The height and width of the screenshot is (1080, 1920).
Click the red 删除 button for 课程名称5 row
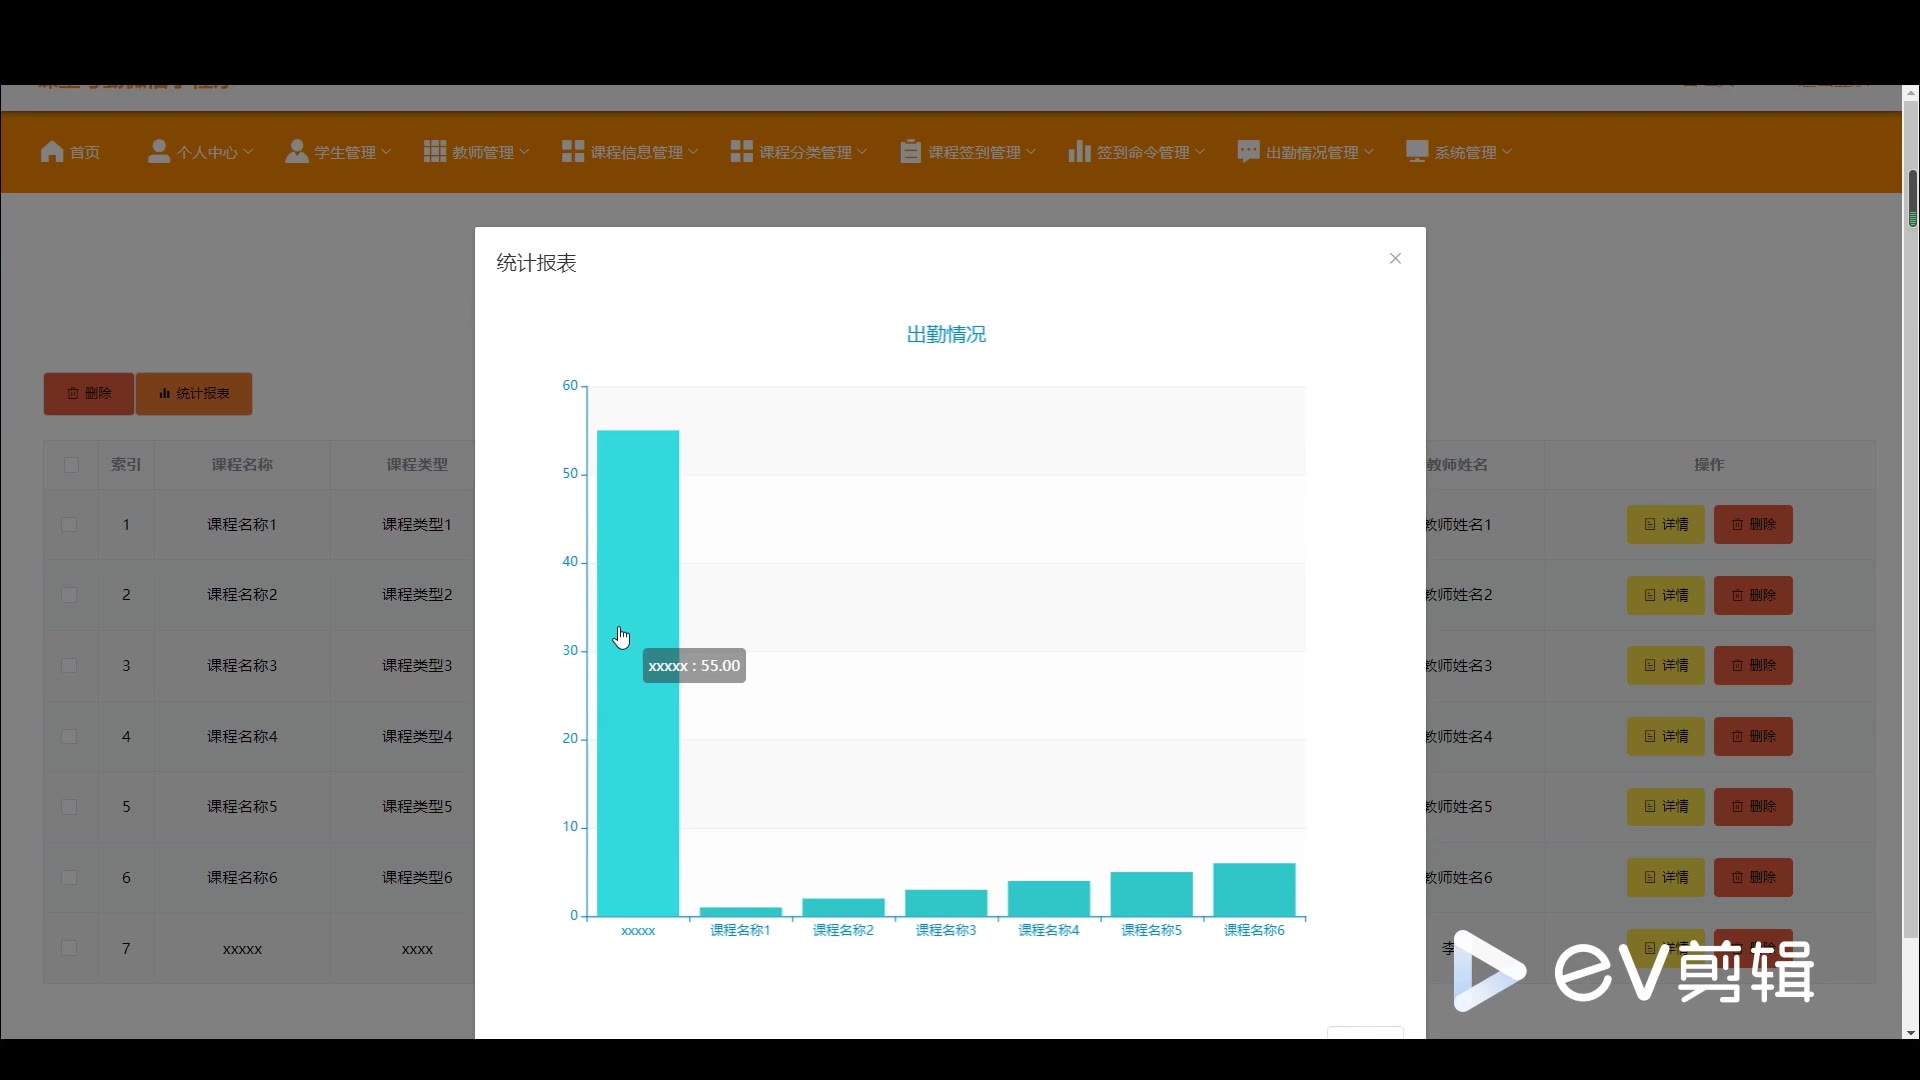pos(1753,807)
